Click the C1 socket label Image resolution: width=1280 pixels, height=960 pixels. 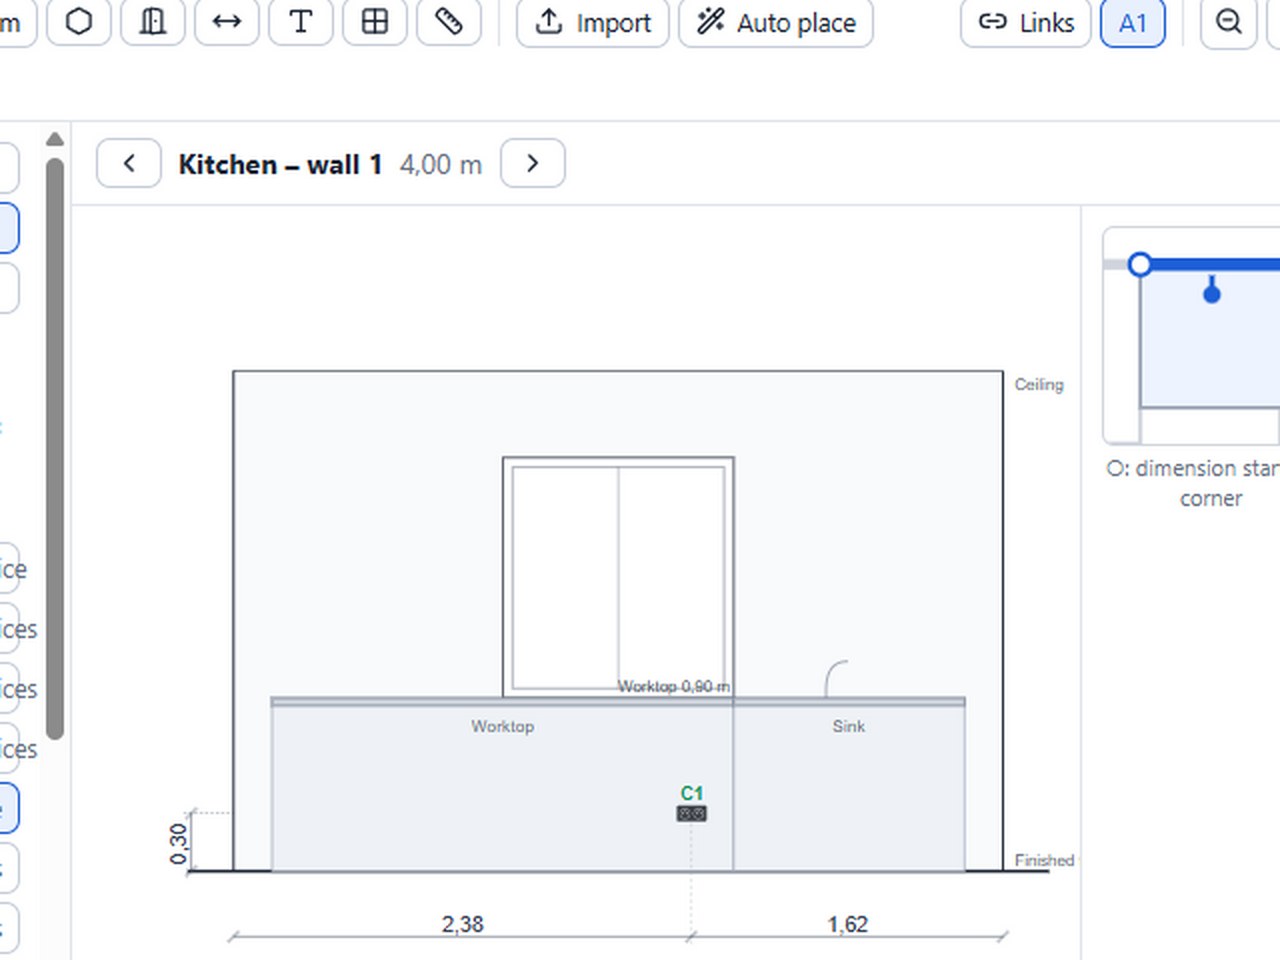click(x=692, y=793)
